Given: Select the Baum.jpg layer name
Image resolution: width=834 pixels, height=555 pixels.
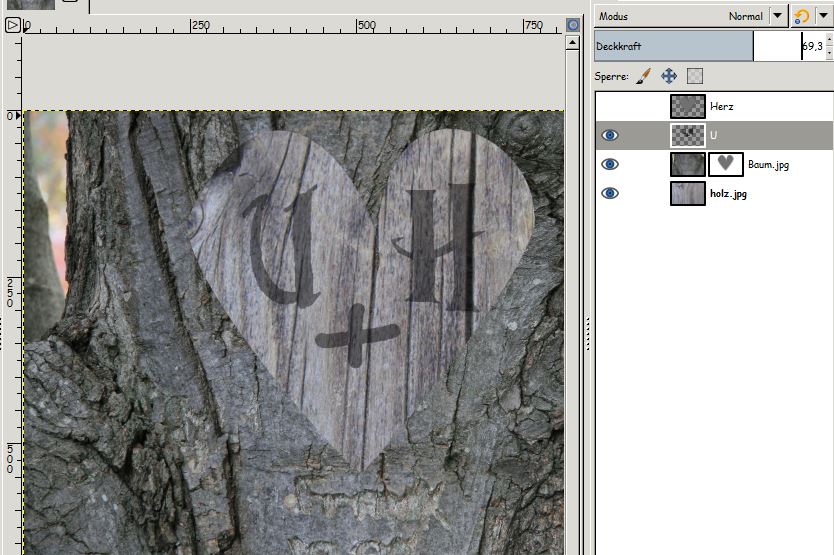Looking at the screenshot, I should coord(768,165).
